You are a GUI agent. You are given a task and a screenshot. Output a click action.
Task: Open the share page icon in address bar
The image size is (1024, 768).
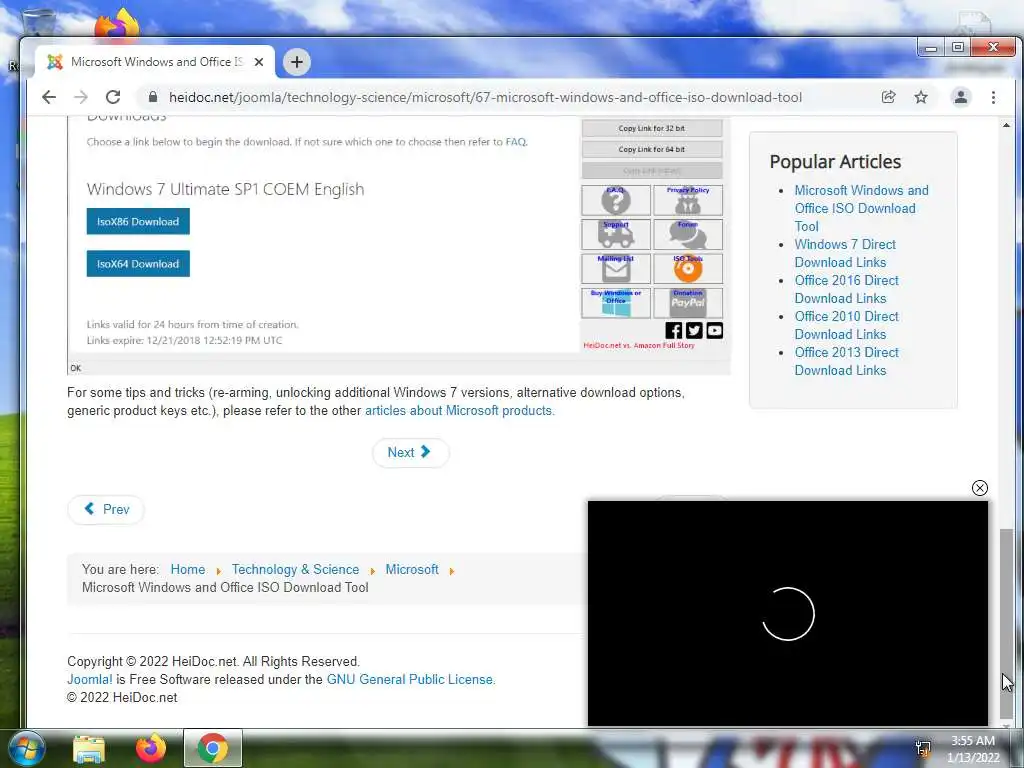point(888,97)
